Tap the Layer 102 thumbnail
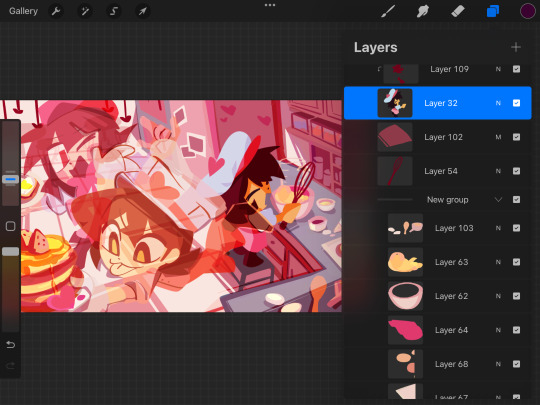540x405 pixels. point(395,137)
